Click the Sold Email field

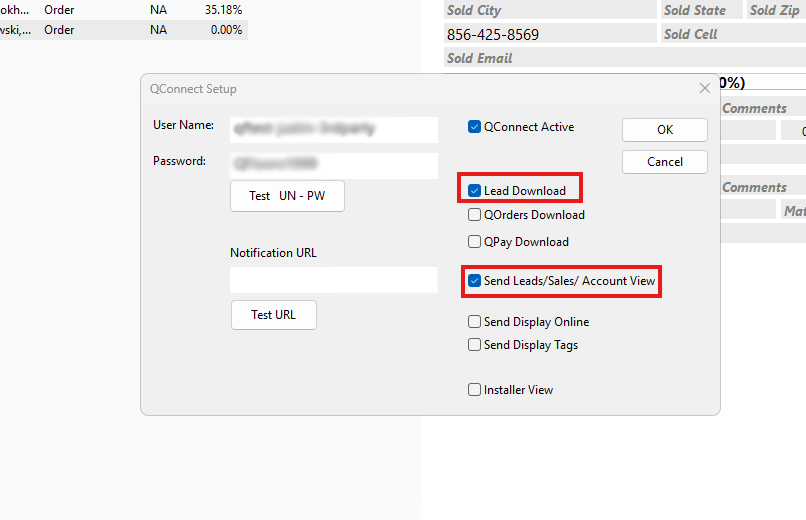pyautogui.click(x=625, y=58)
